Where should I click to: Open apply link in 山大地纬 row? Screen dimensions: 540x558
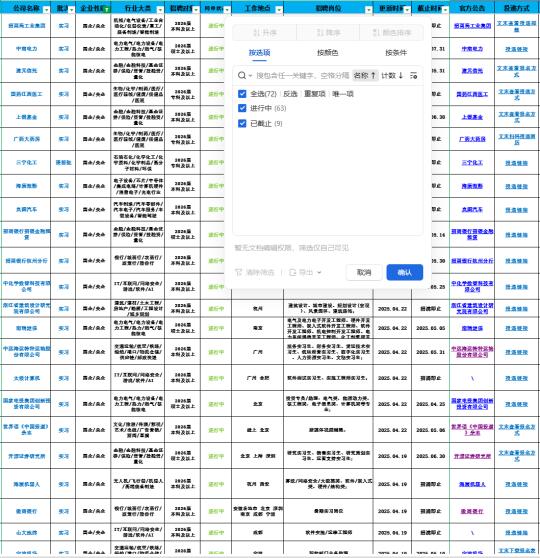pos(517,533)
